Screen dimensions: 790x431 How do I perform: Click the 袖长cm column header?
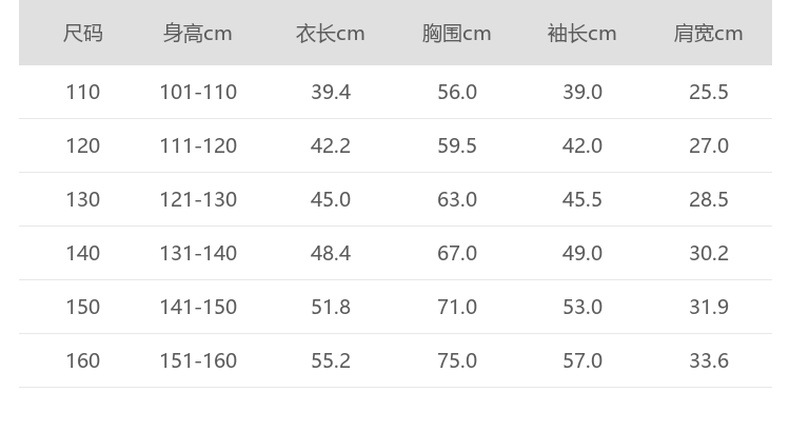582,34
